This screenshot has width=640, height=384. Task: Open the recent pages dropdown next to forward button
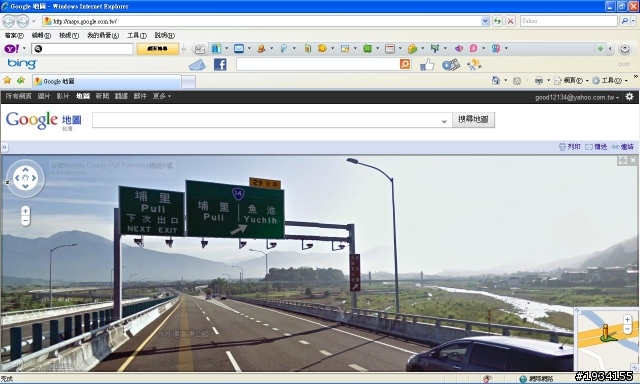click(x=33, y=21)
